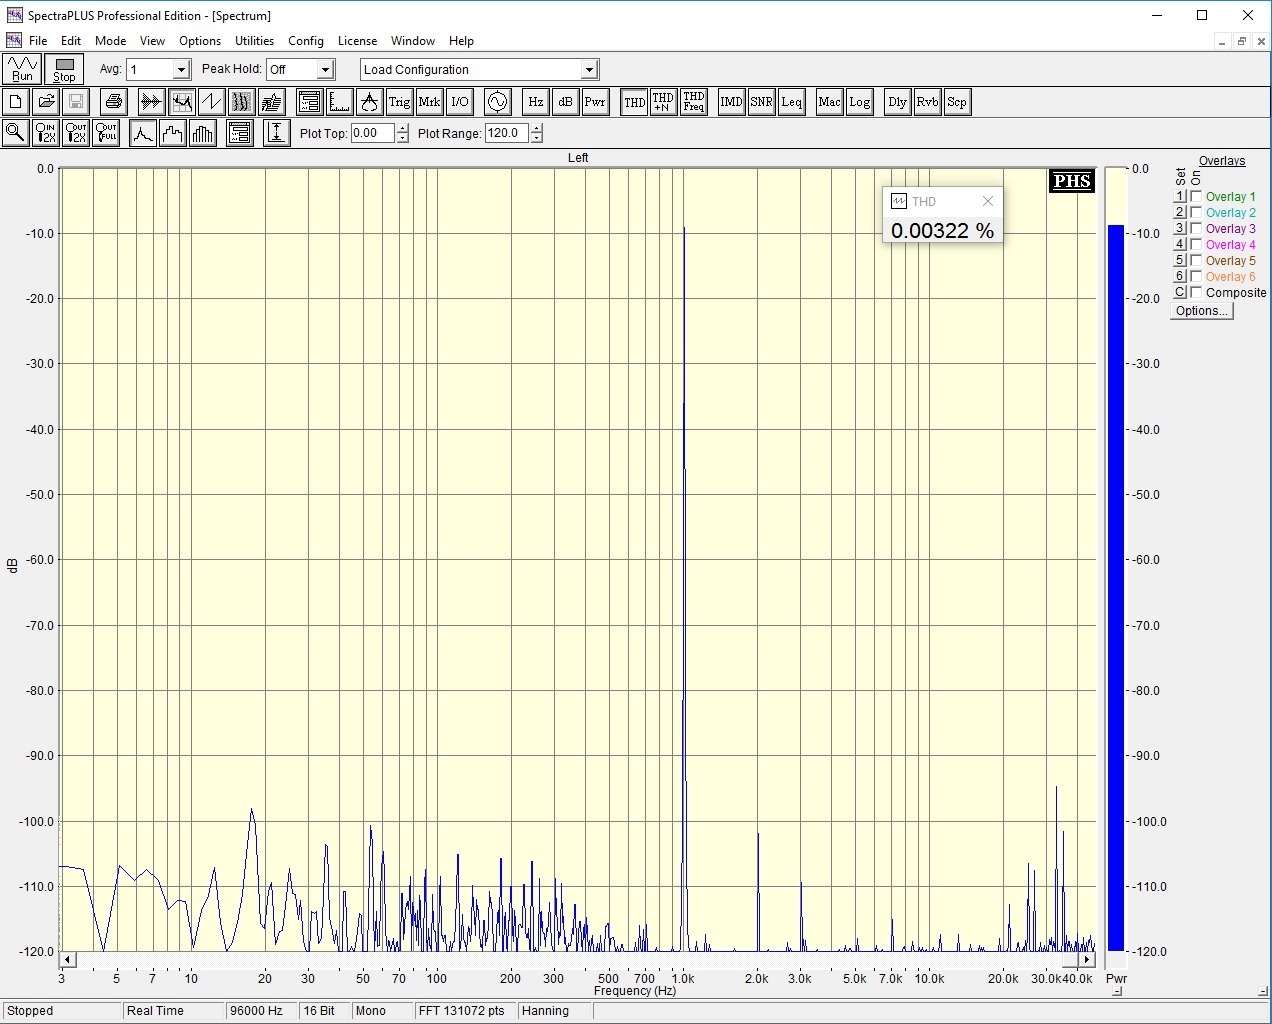Close the THD readout window

(x=988, y=201)
